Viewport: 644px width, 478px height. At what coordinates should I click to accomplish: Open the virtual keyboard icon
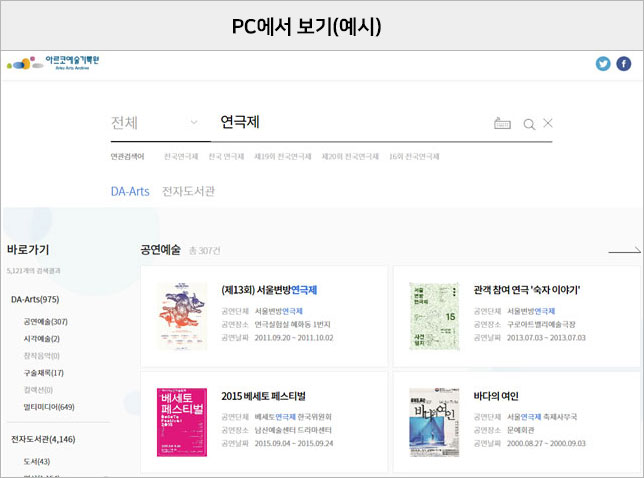pyautogui.click(x=502, y=123)
